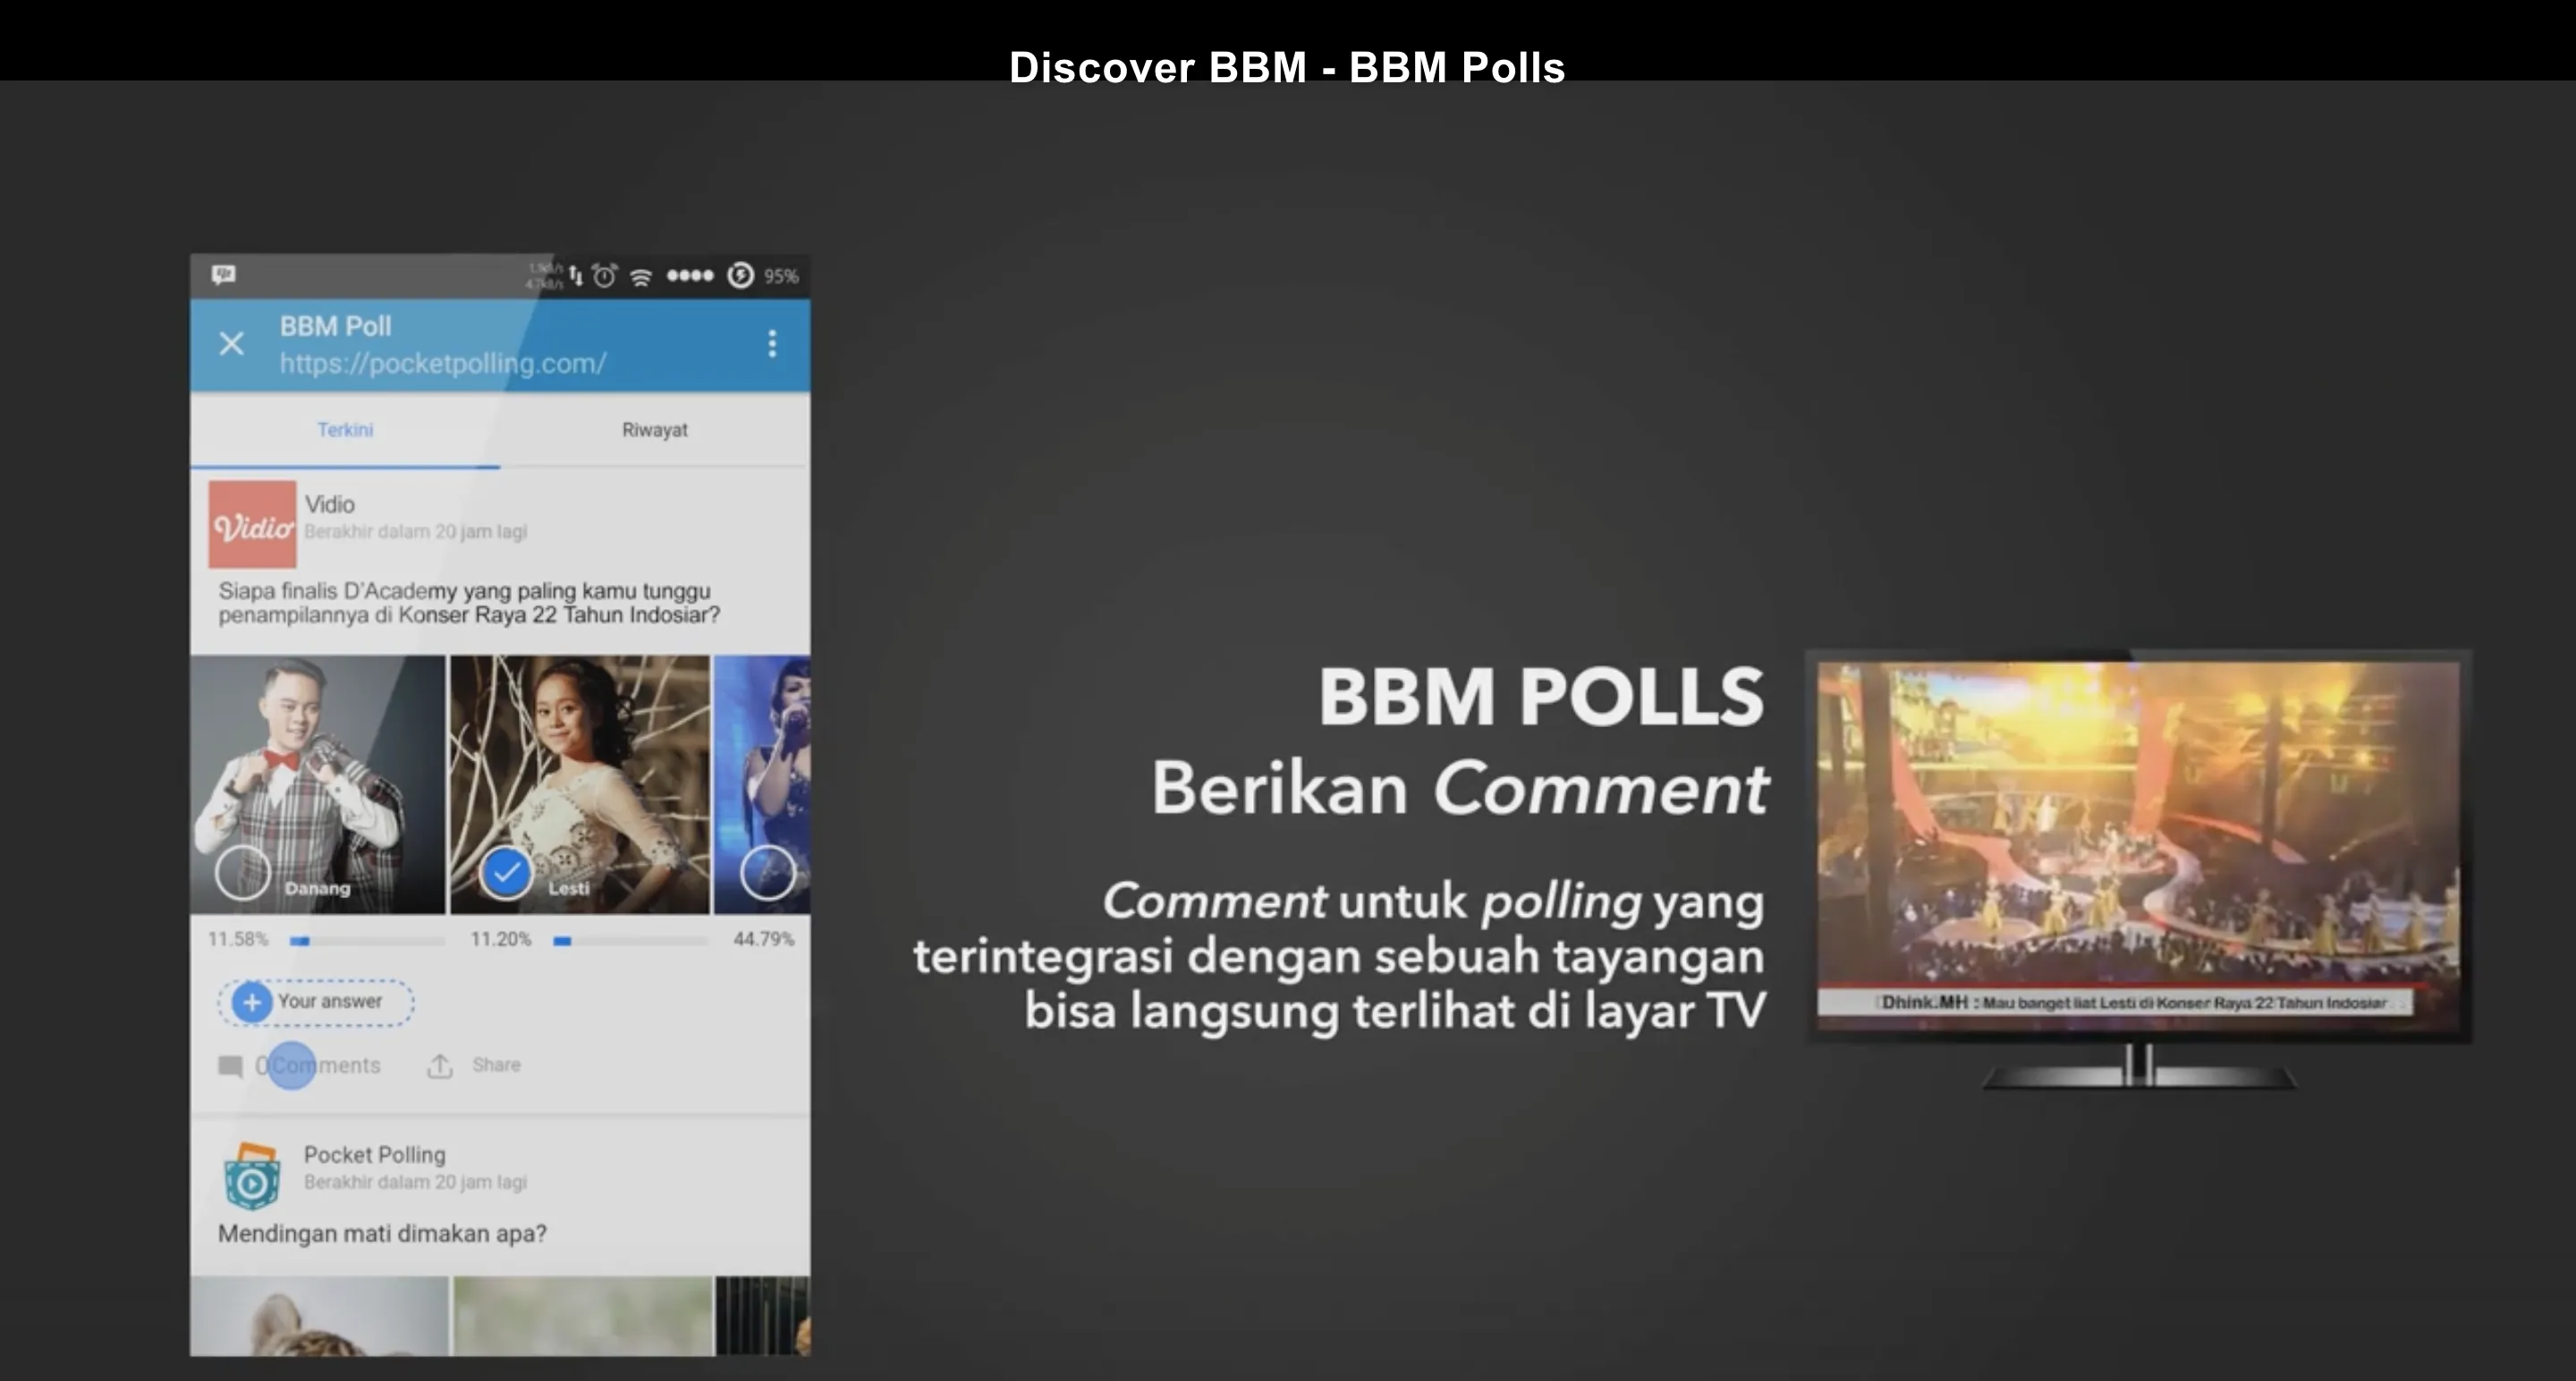Click the 'Mendingan mati dimakan apa?' question
The width and height of the screenshot is (2576, 1381).
382,1234
